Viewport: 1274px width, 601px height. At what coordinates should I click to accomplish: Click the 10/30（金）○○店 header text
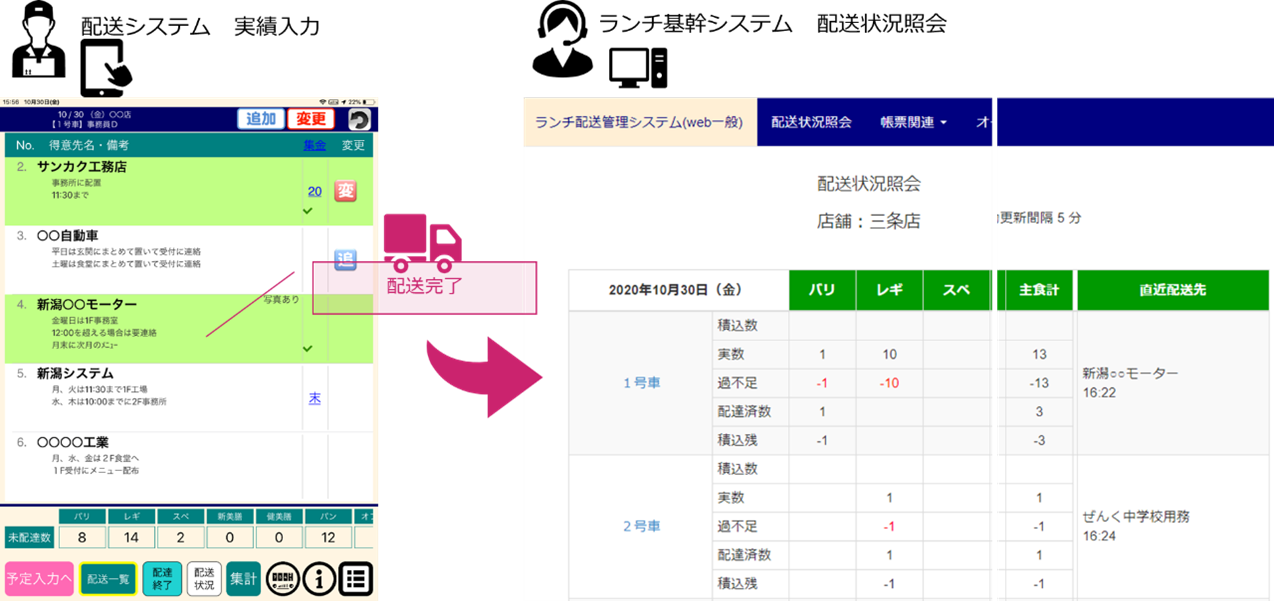95,114
